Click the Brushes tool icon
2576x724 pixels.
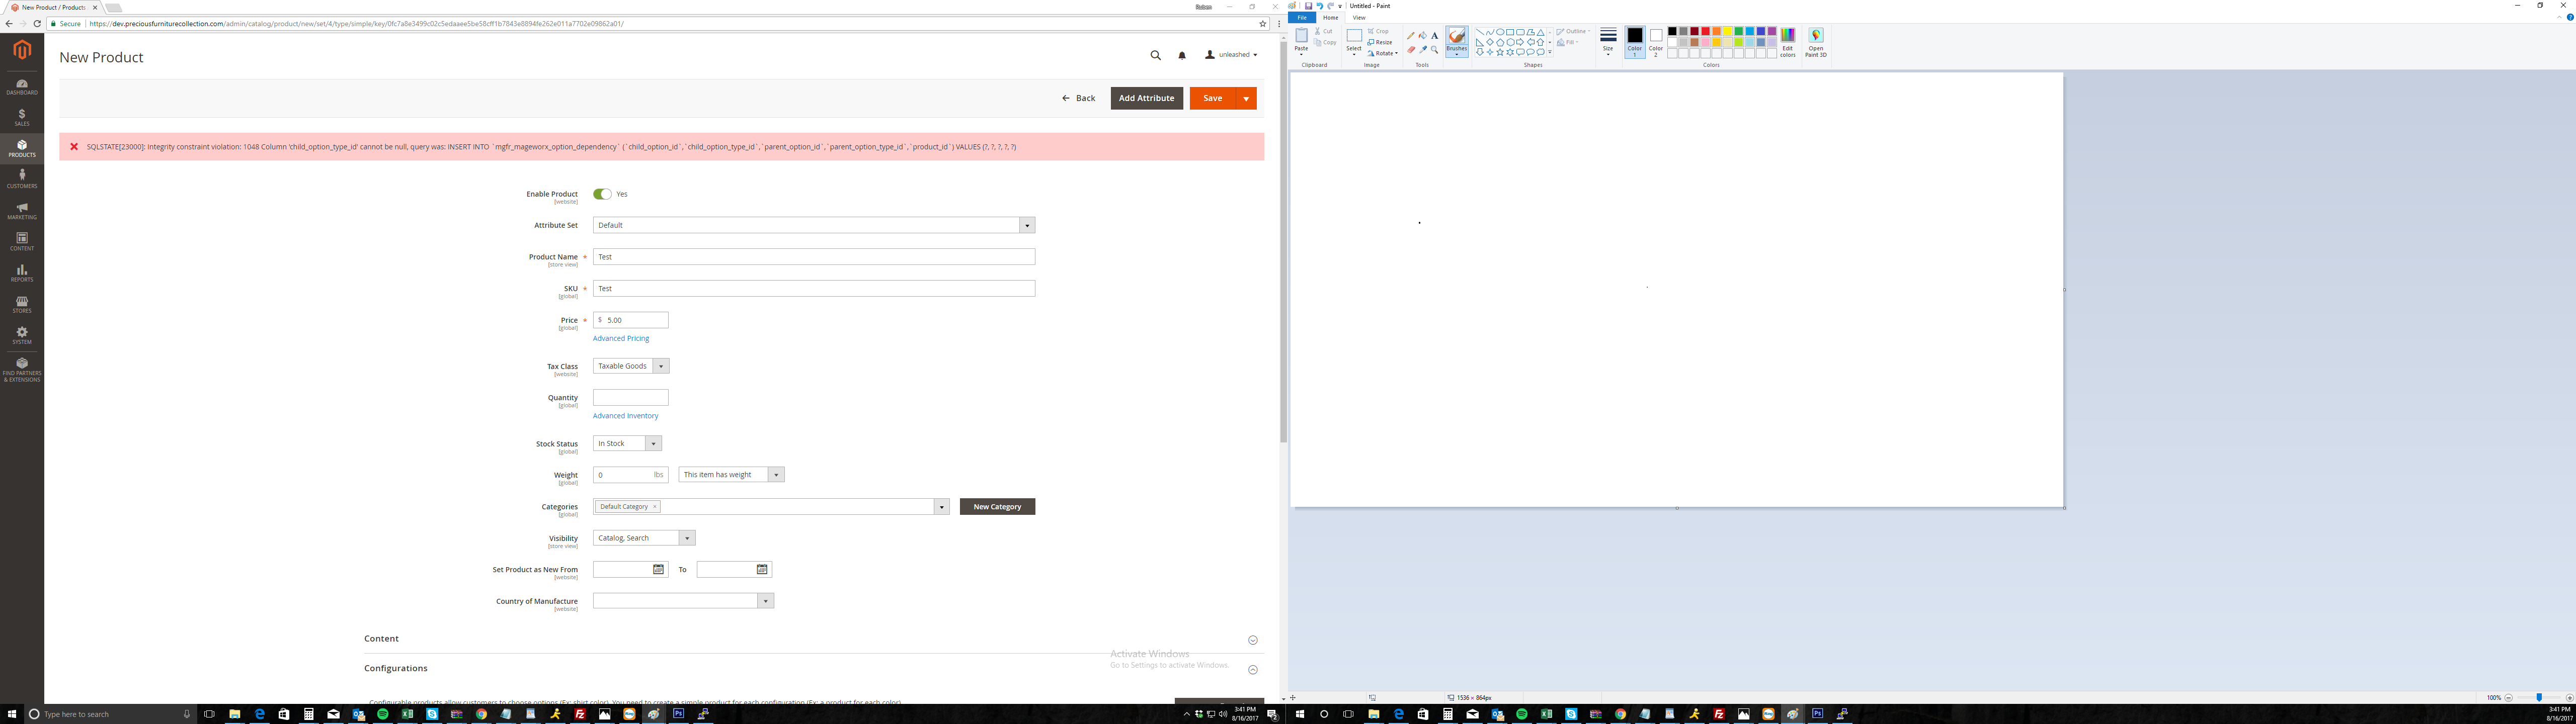pyautogui.click(x=1457, y=36)
